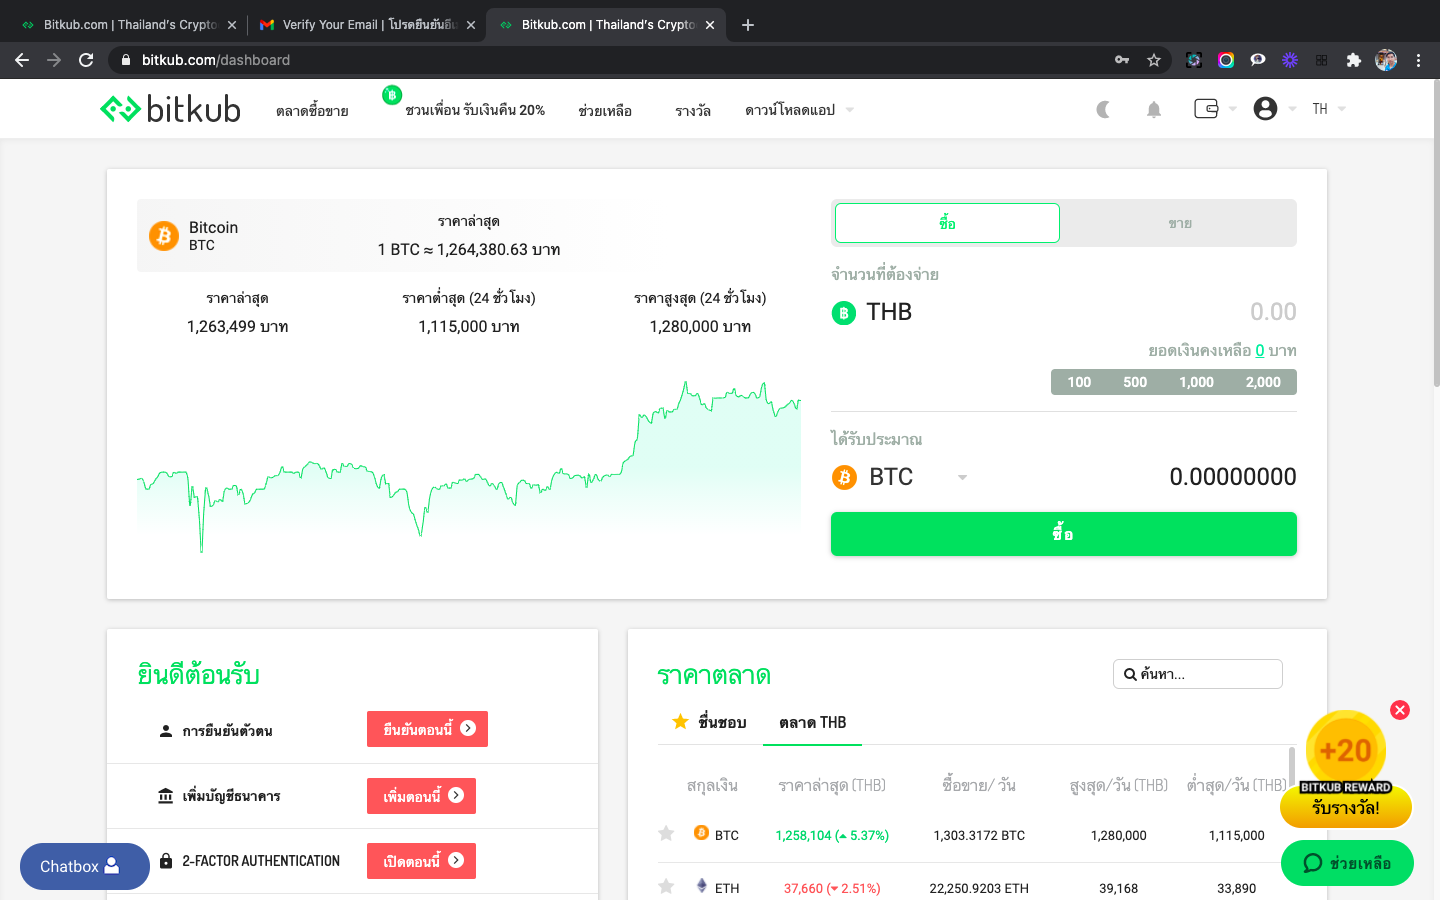Viewport: 1440px width, 900px height.
Task: Reload the page with refresh icon
Action: pos(86,60)
